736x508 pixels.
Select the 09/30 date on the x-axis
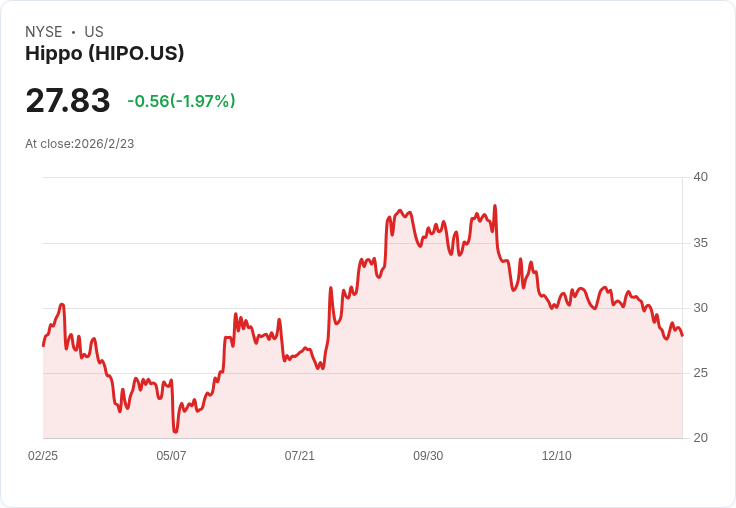pos(428,456)
